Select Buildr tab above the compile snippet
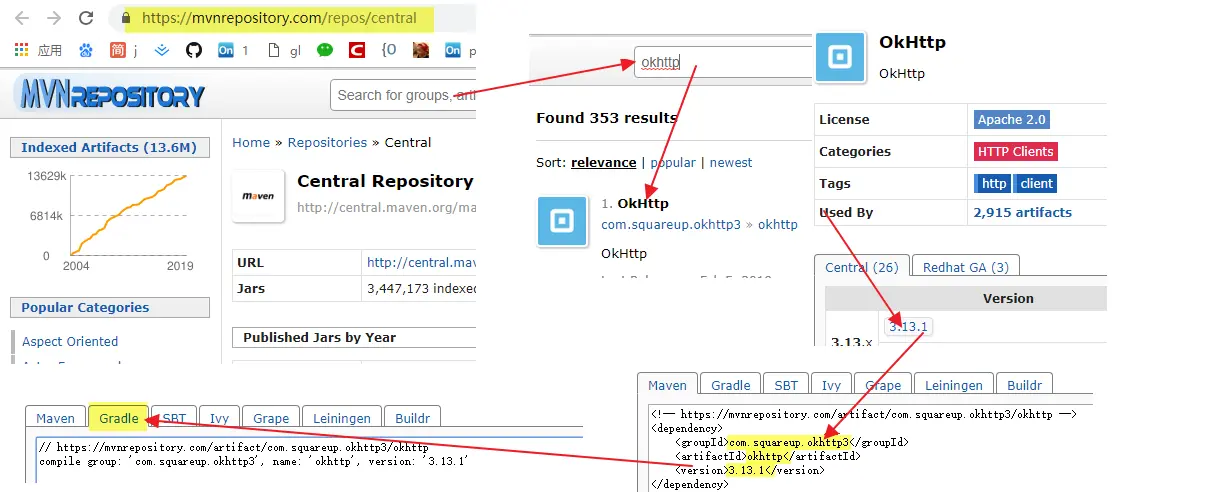Screen dimensions: 1225x492 (x=412, y=418)
